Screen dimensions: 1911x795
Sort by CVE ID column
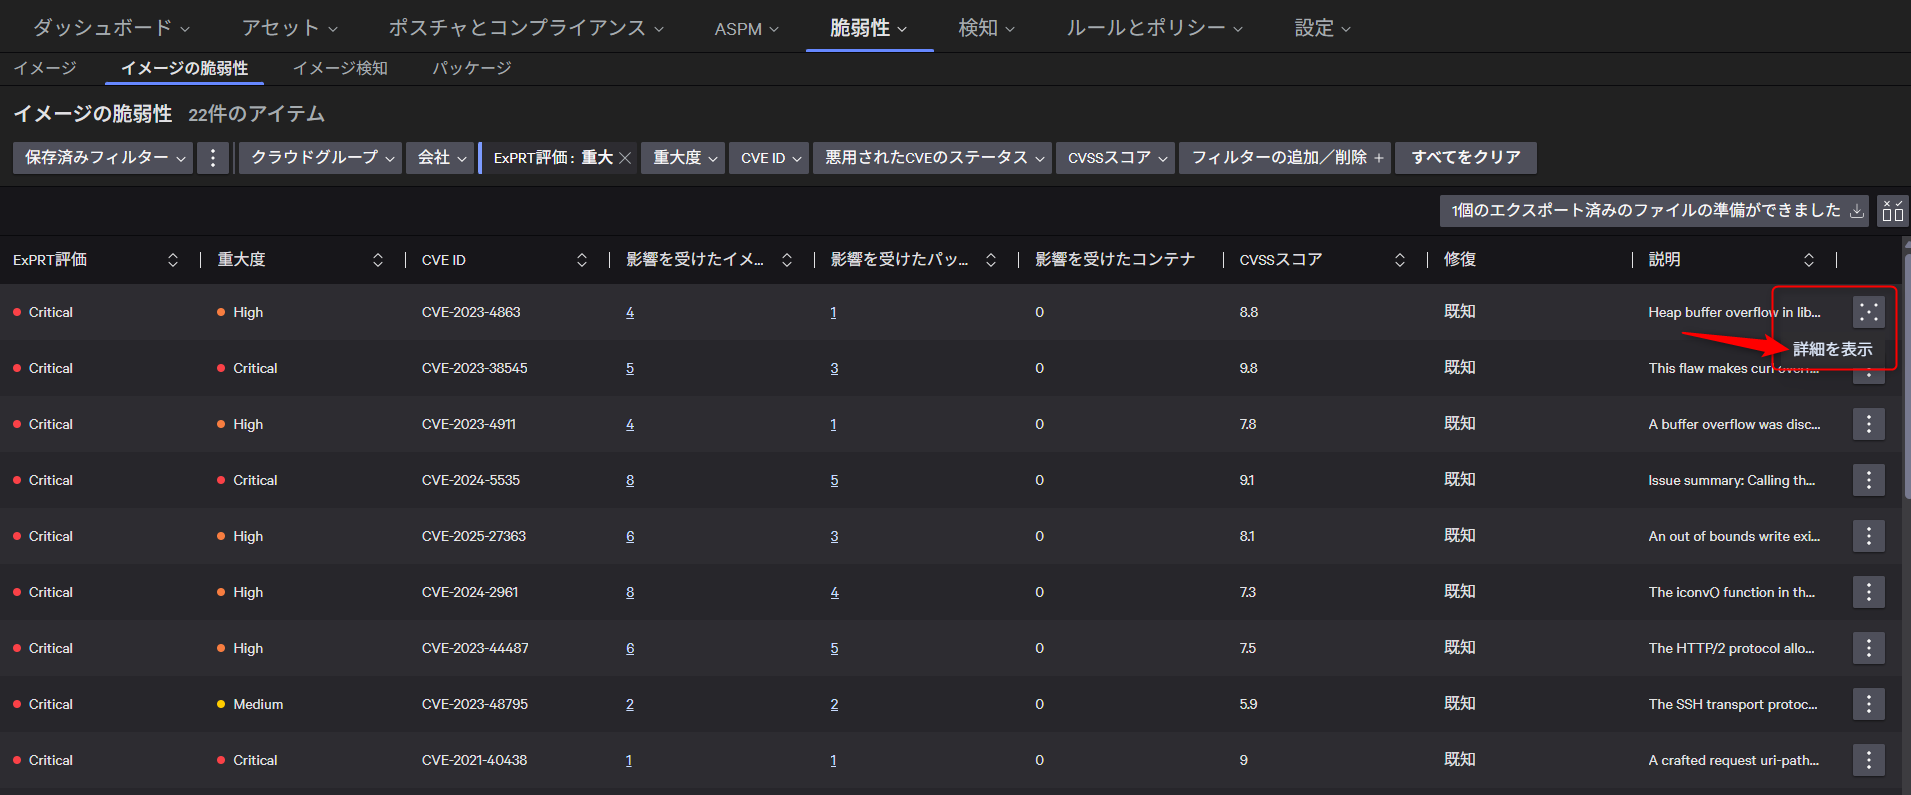tap(582, 260)
